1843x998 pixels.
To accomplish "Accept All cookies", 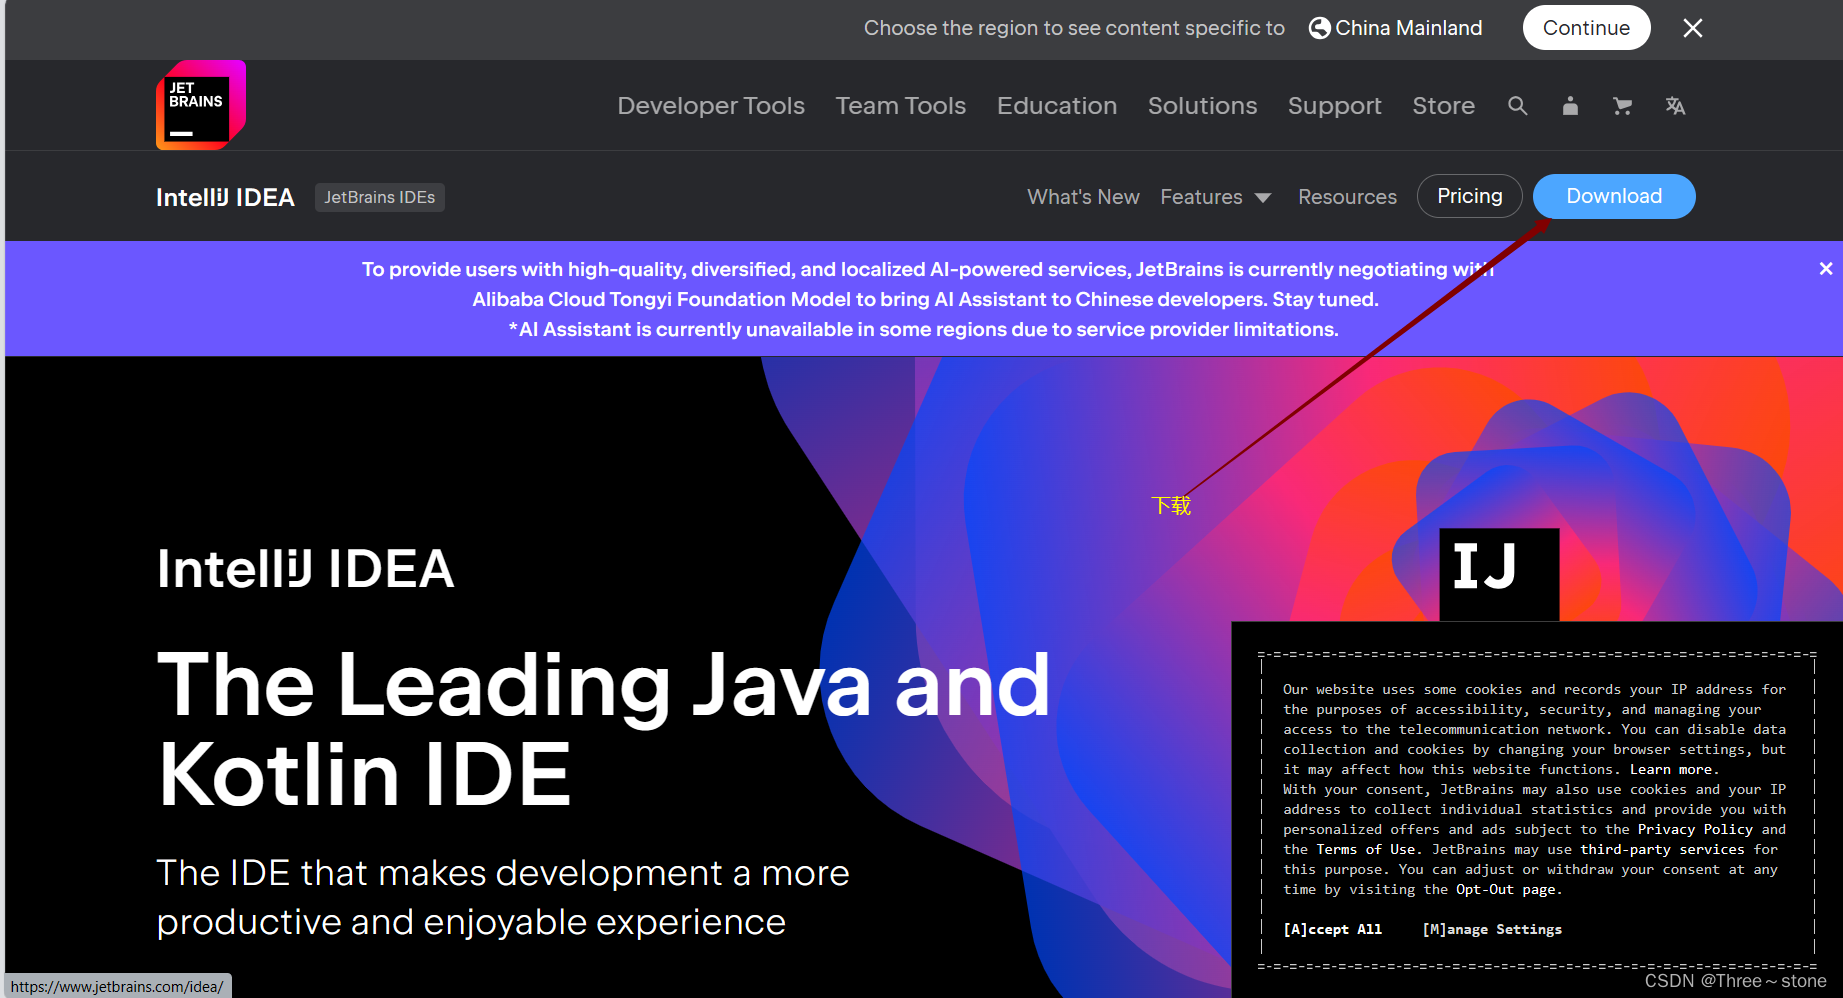I will [x=1331, y=929].
